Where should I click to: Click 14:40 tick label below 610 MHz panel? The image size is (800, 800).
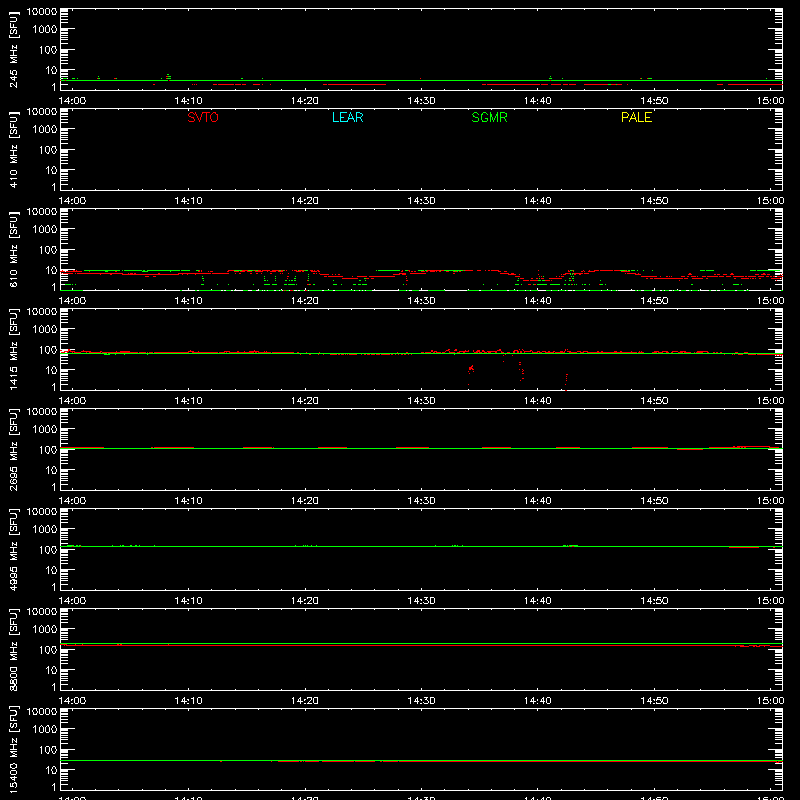[538, 301]
